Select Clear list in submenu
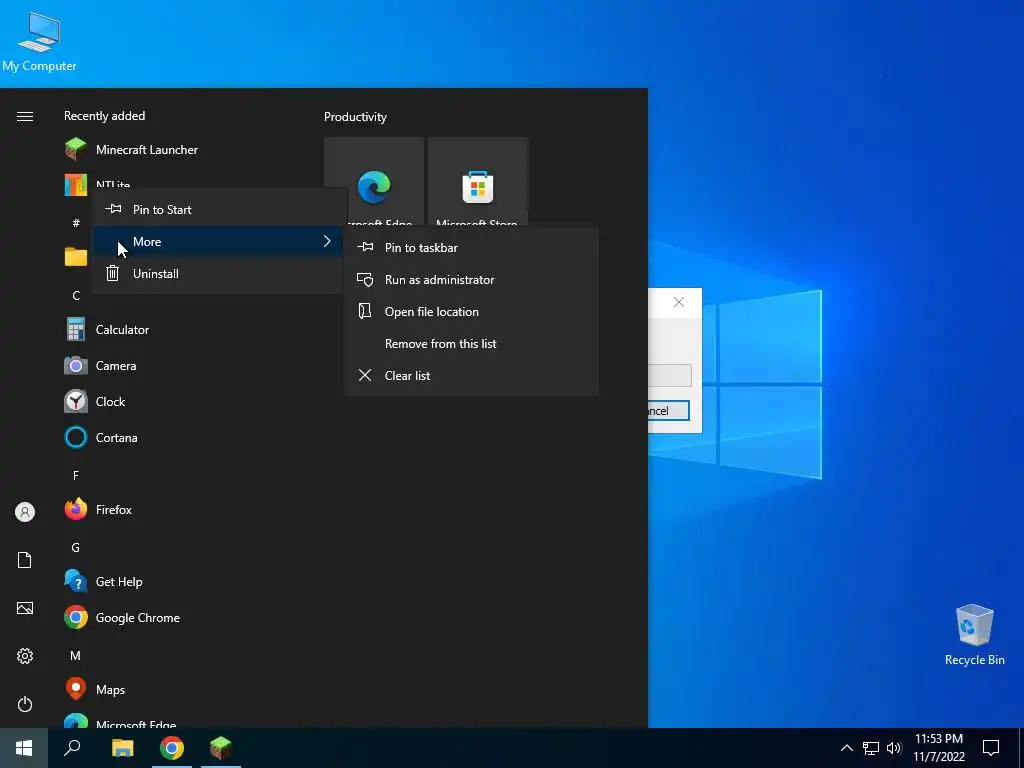Image resolution: width=1024 pixels, height=768 pixels. pos(471,376)
